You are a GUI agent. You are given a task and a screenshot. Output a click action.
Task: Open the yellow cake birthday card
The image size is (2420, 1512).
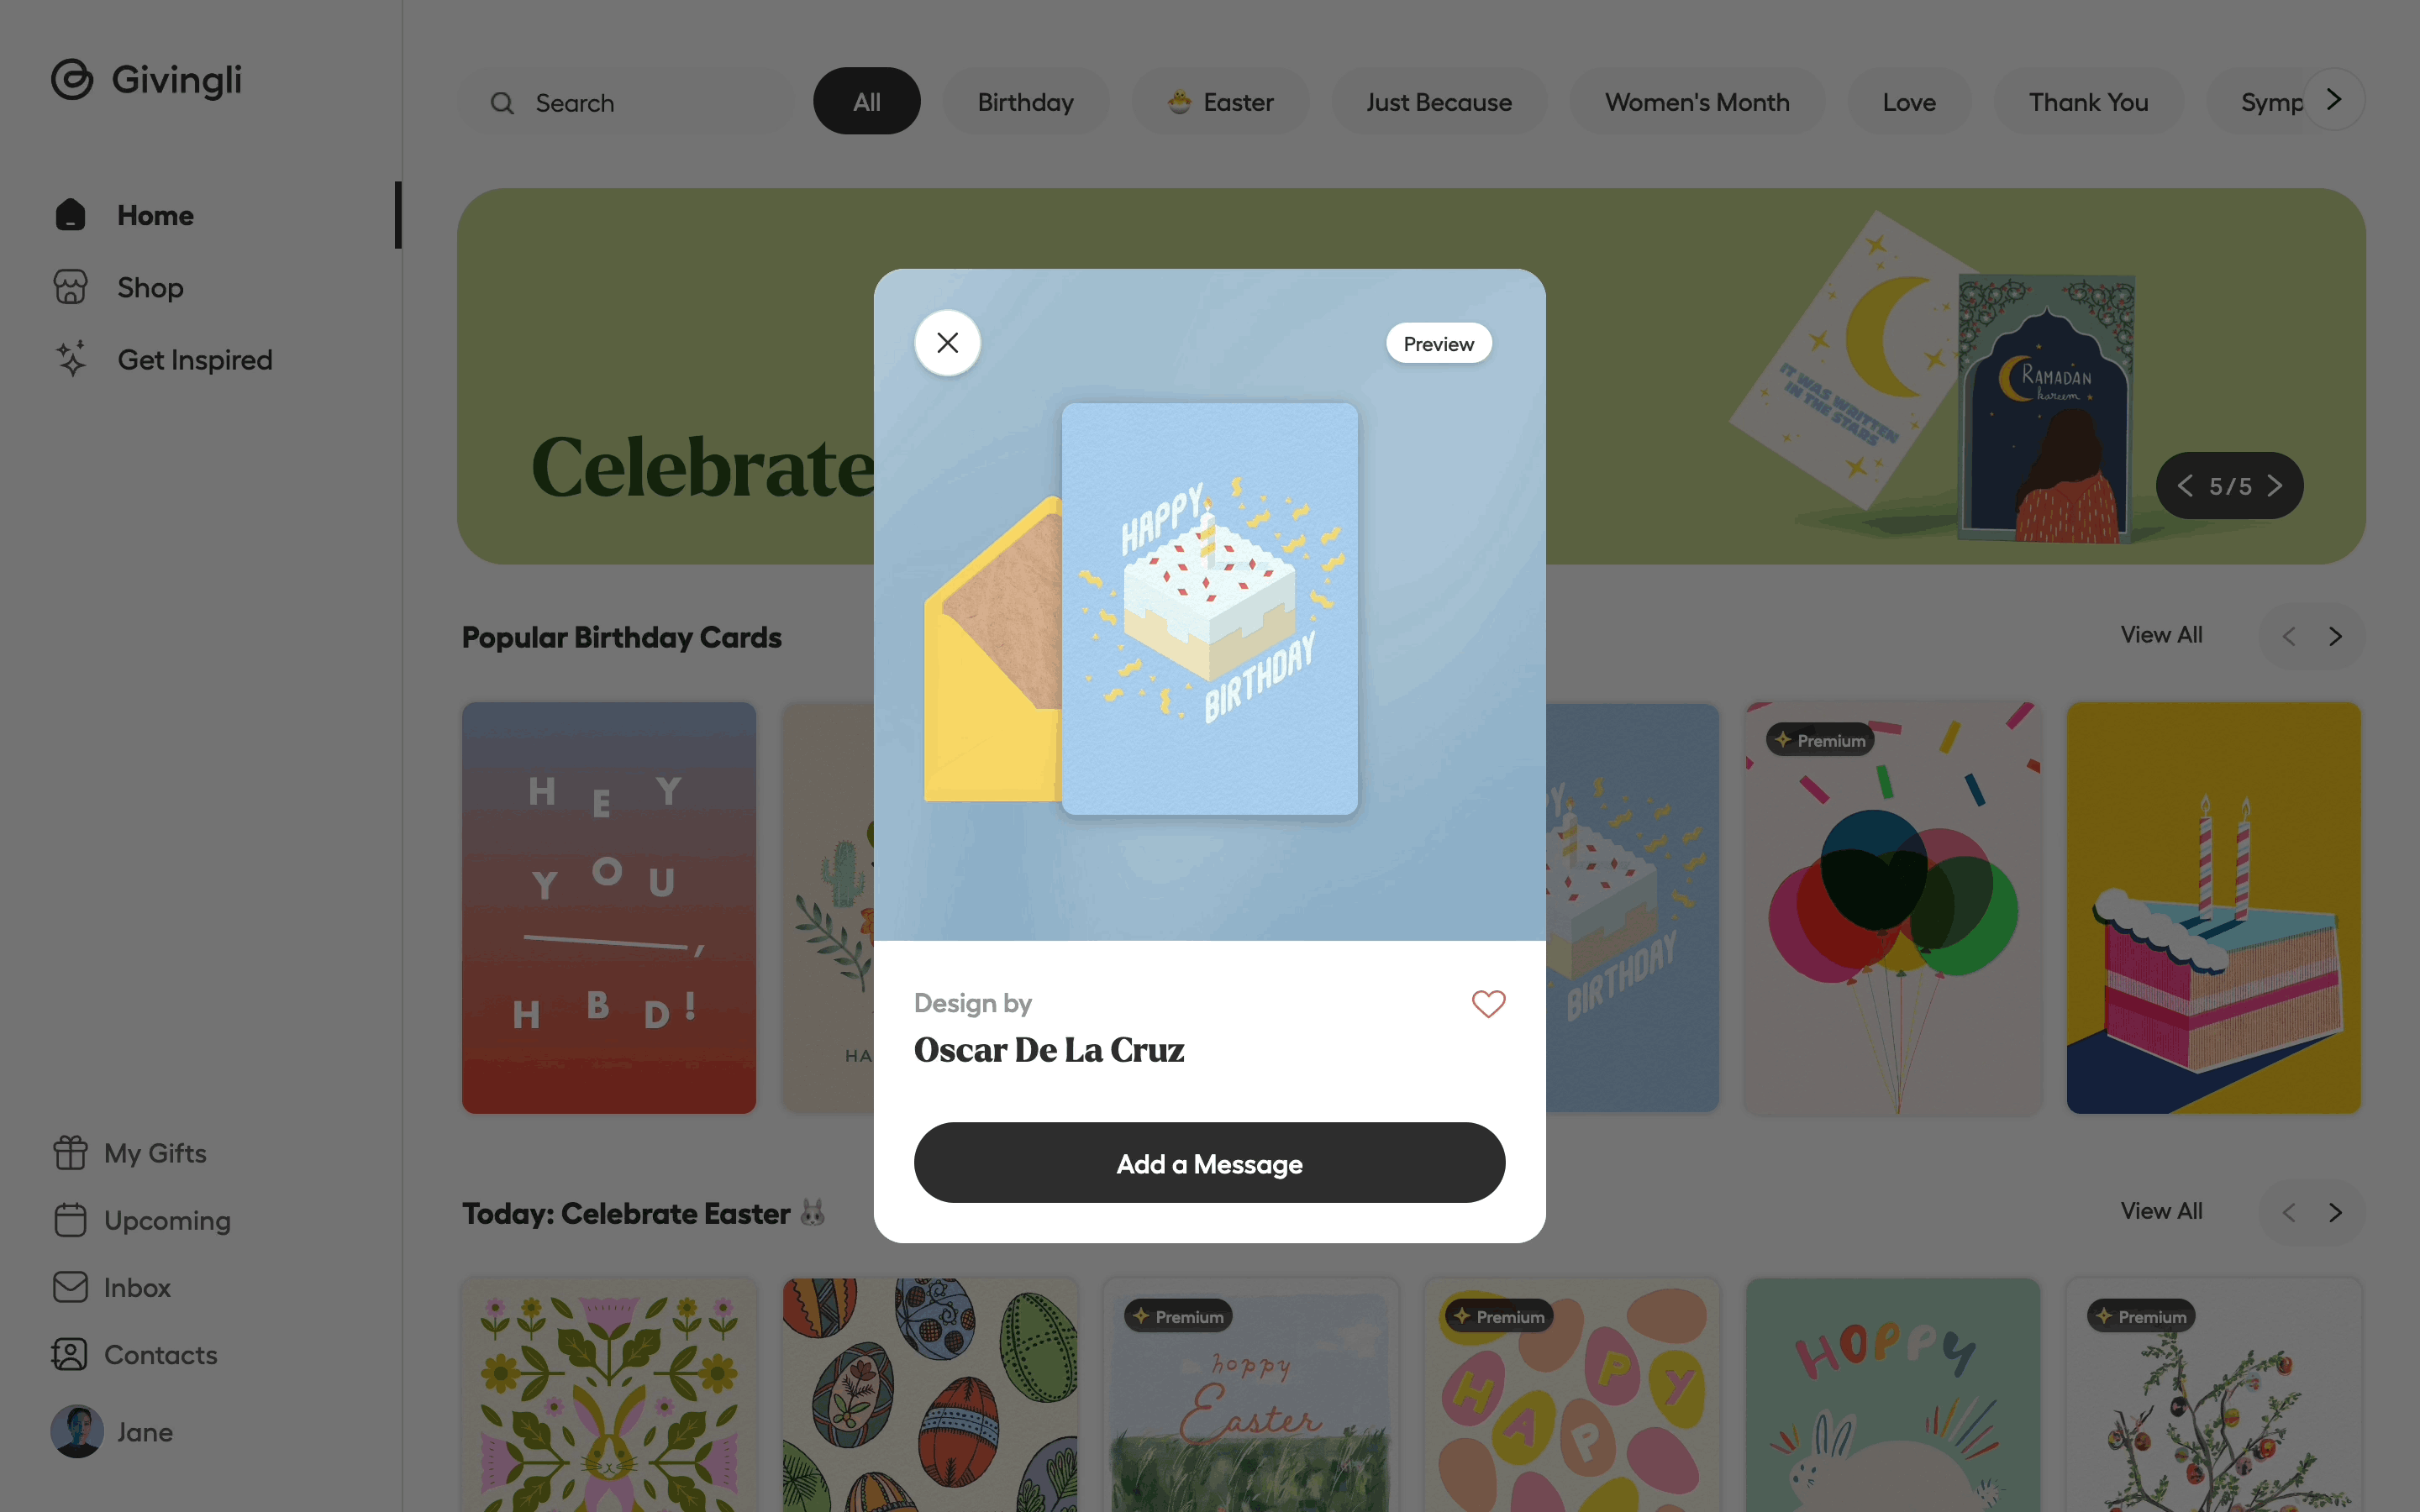click(2213, 908)
